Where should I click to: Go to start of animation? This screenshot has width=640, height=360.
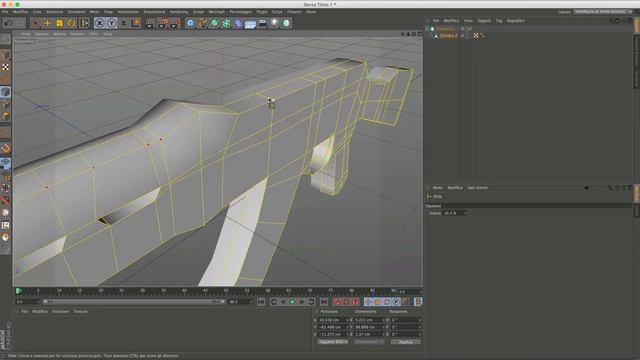pos(261,302)
